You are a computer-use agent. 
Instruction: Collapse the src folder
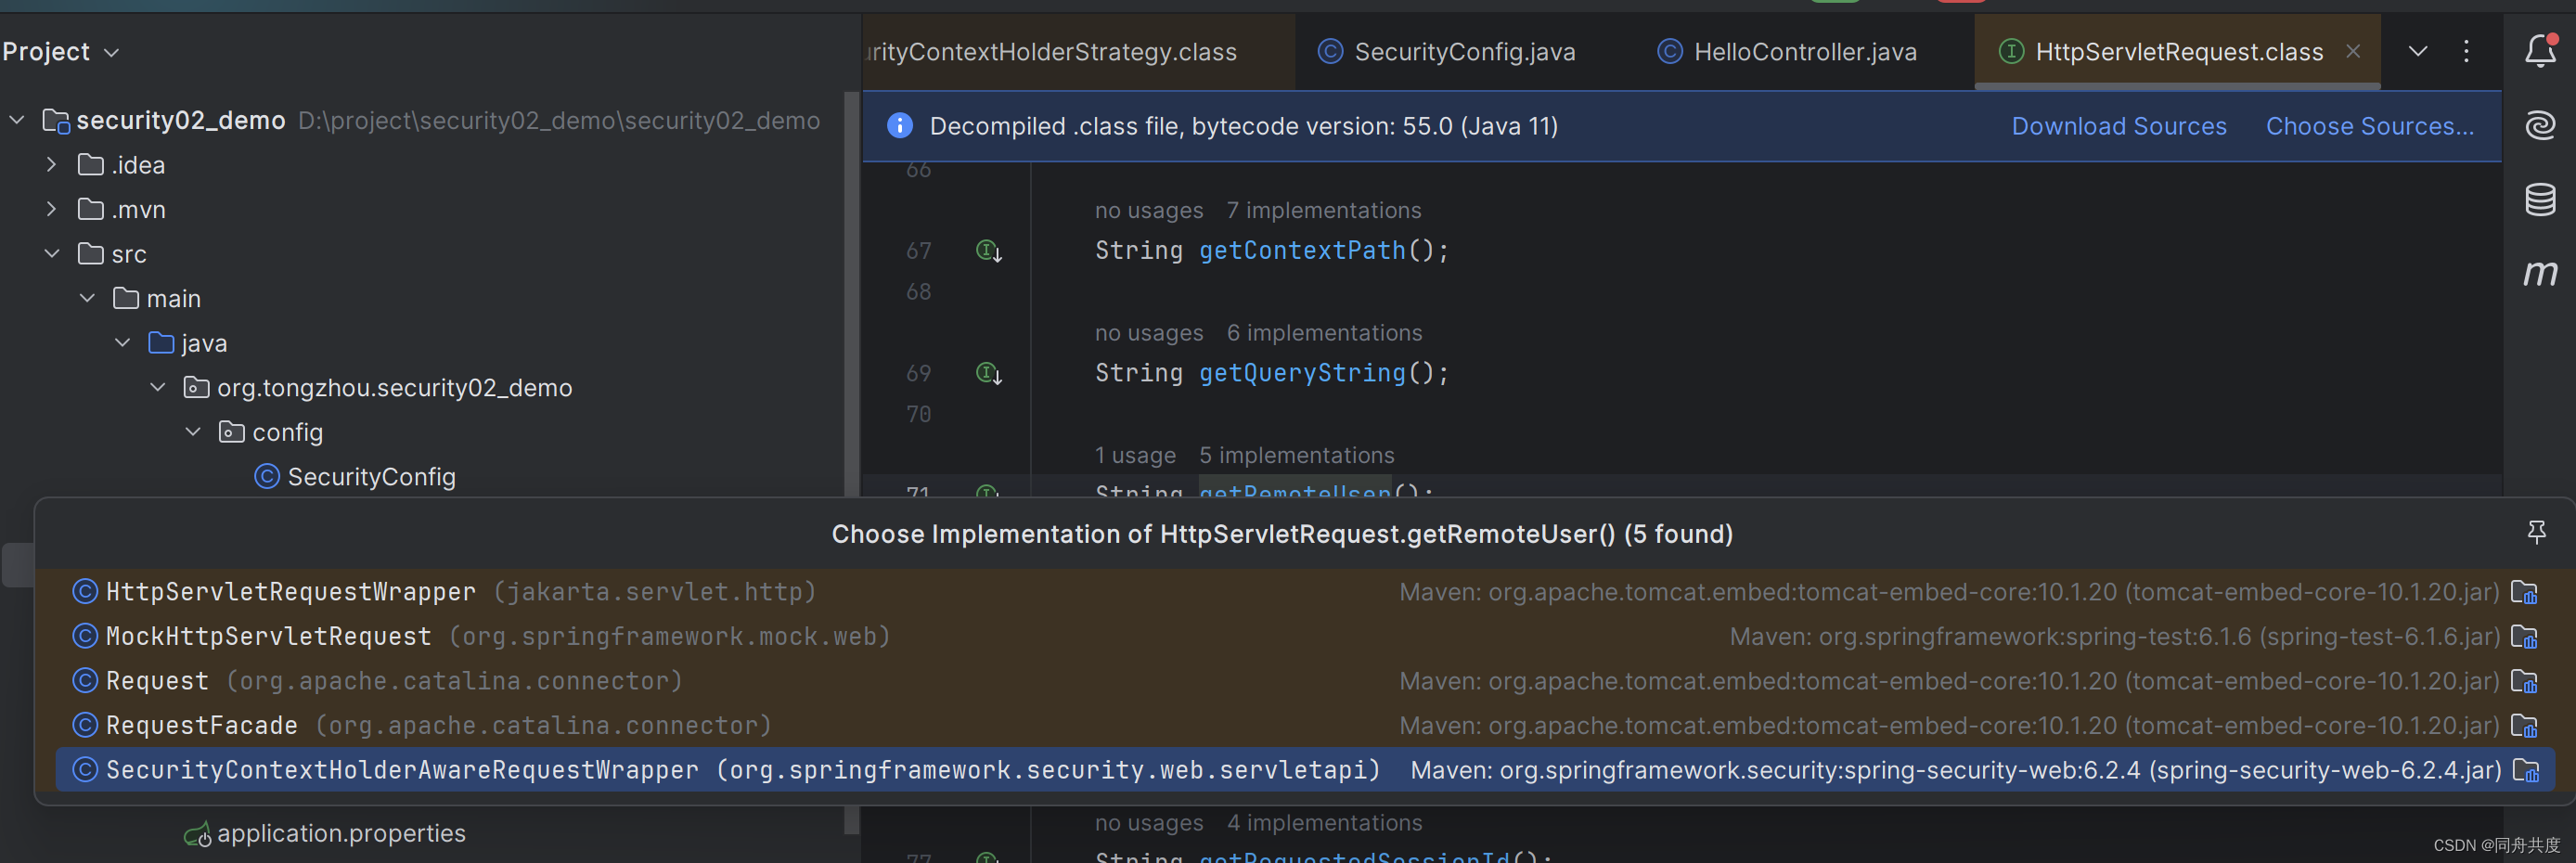pos(52,254)
